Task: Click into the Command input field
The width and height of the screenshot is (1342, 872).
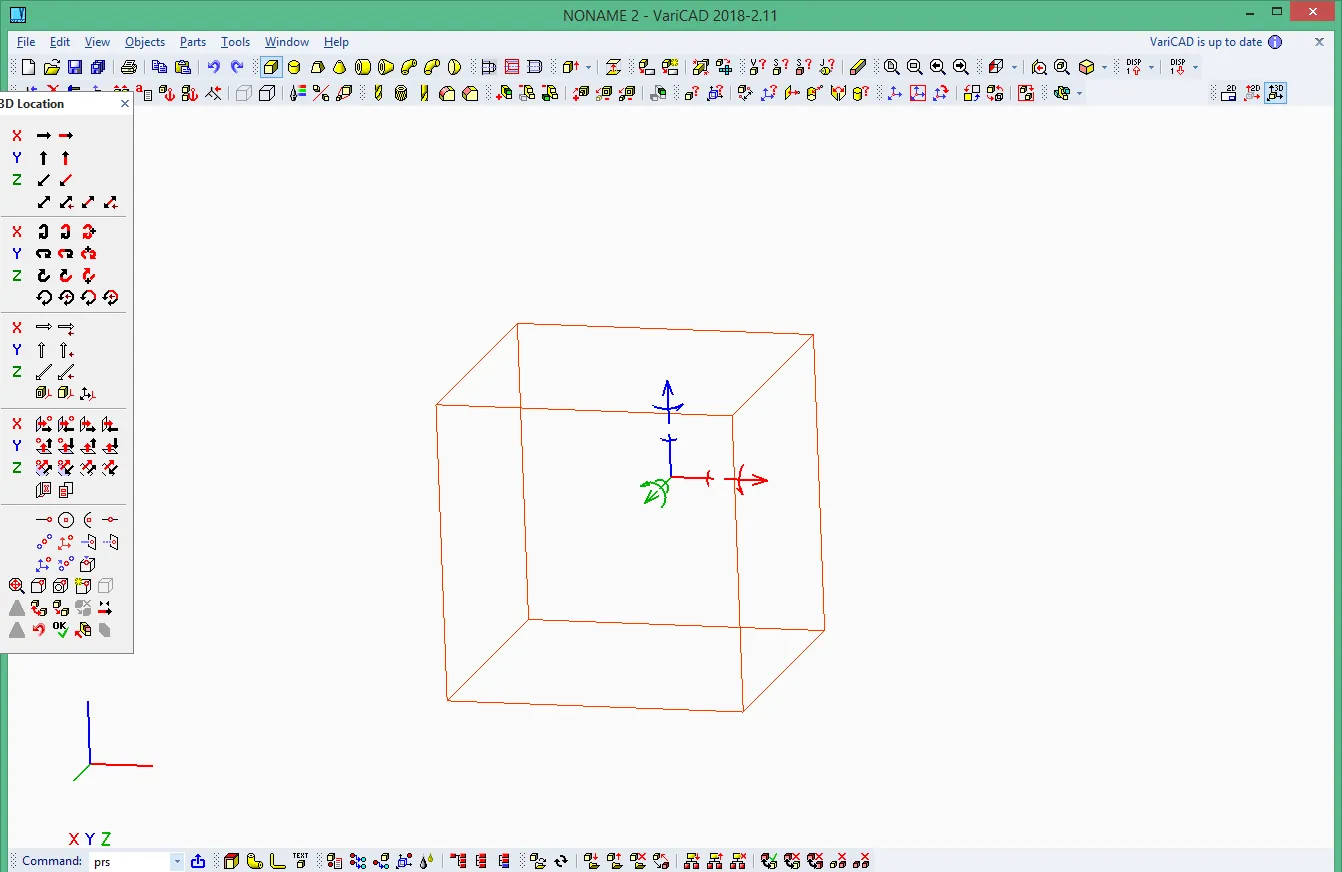Action: (131, 861)
